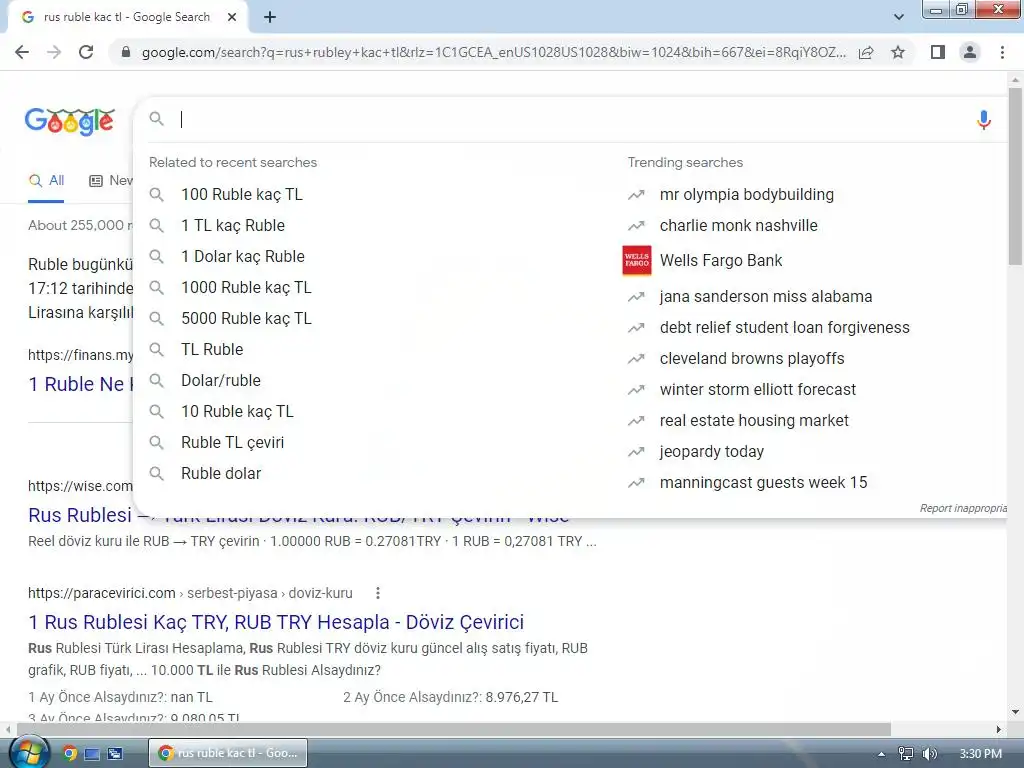1024x768 pixels.
Task: Go back to the previous page
Action: click(x=22, y=52)
